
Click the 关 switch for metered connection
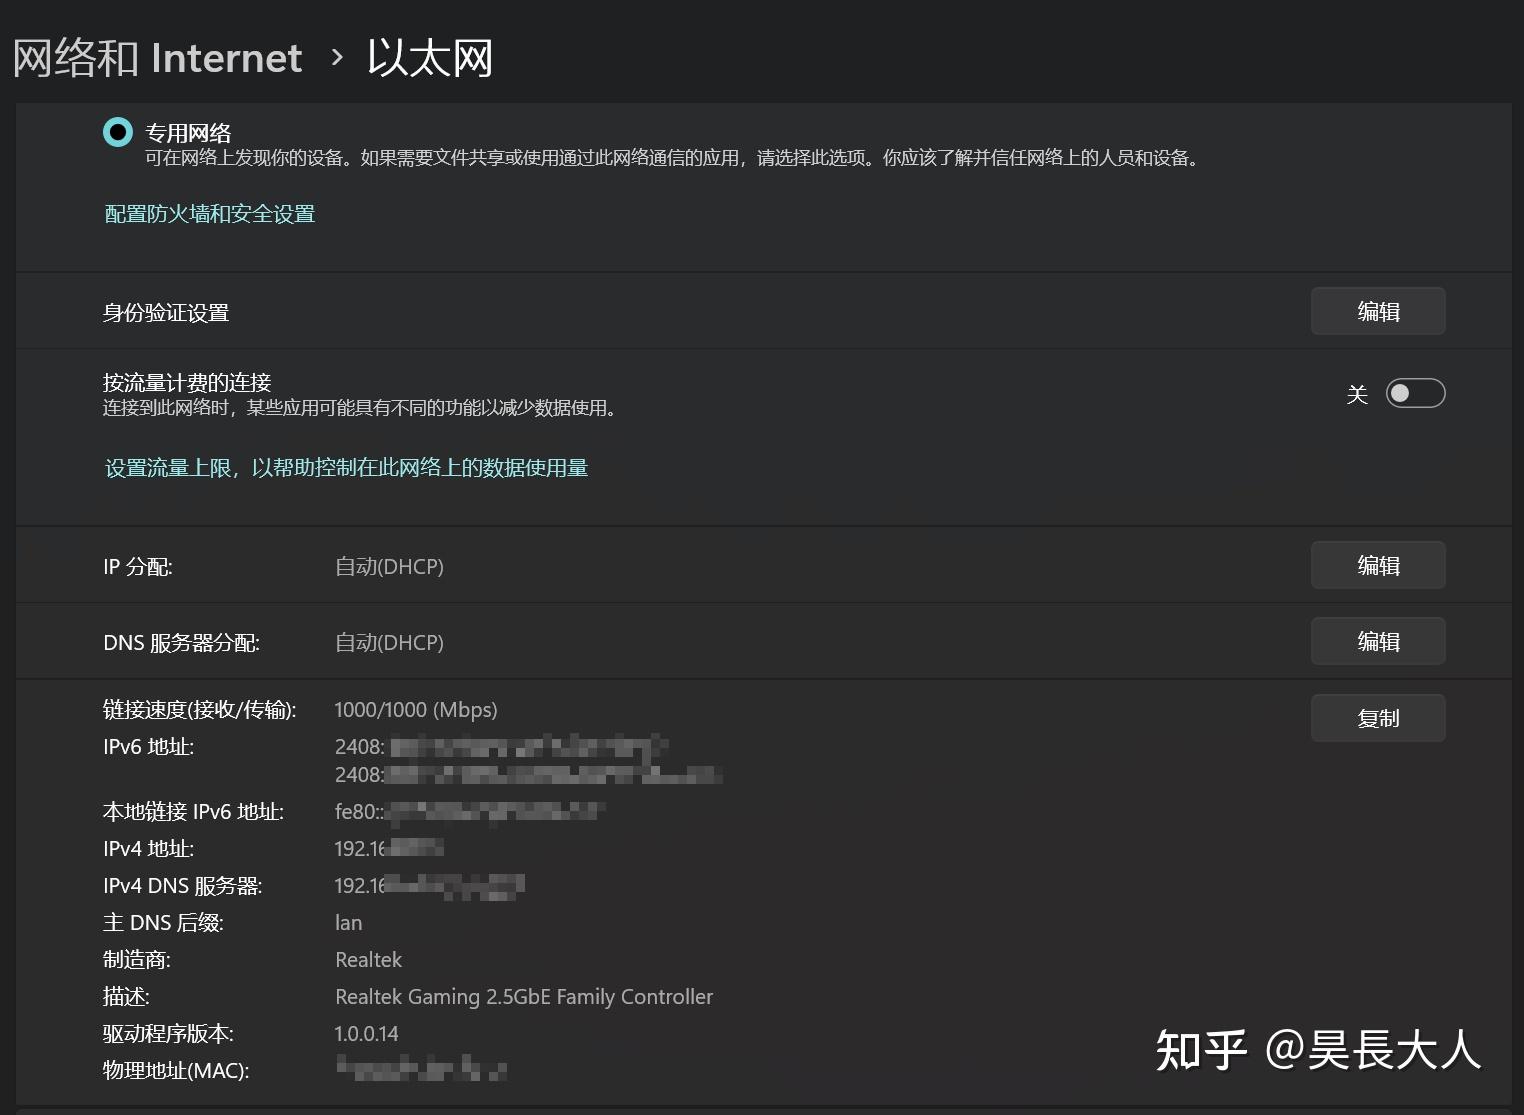coord(1415,393)
